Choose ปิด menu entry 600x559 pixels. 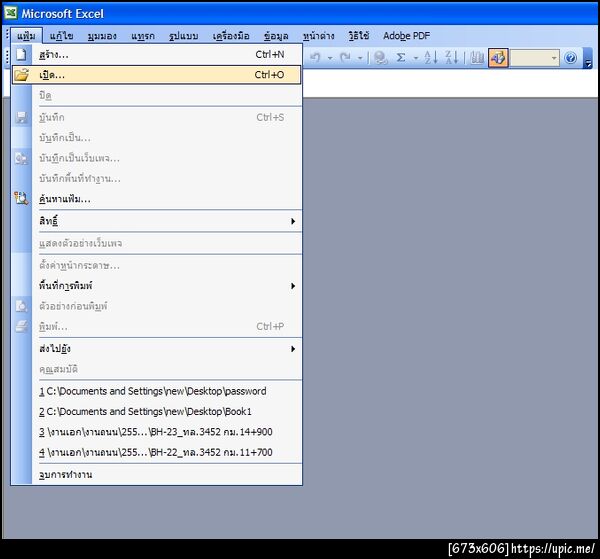pos(157,95)
